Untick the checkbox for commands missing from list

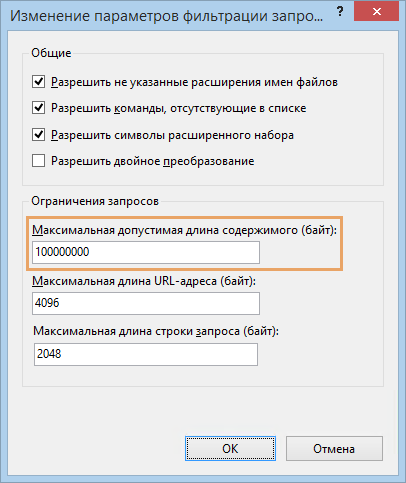[x=39, y=108]
